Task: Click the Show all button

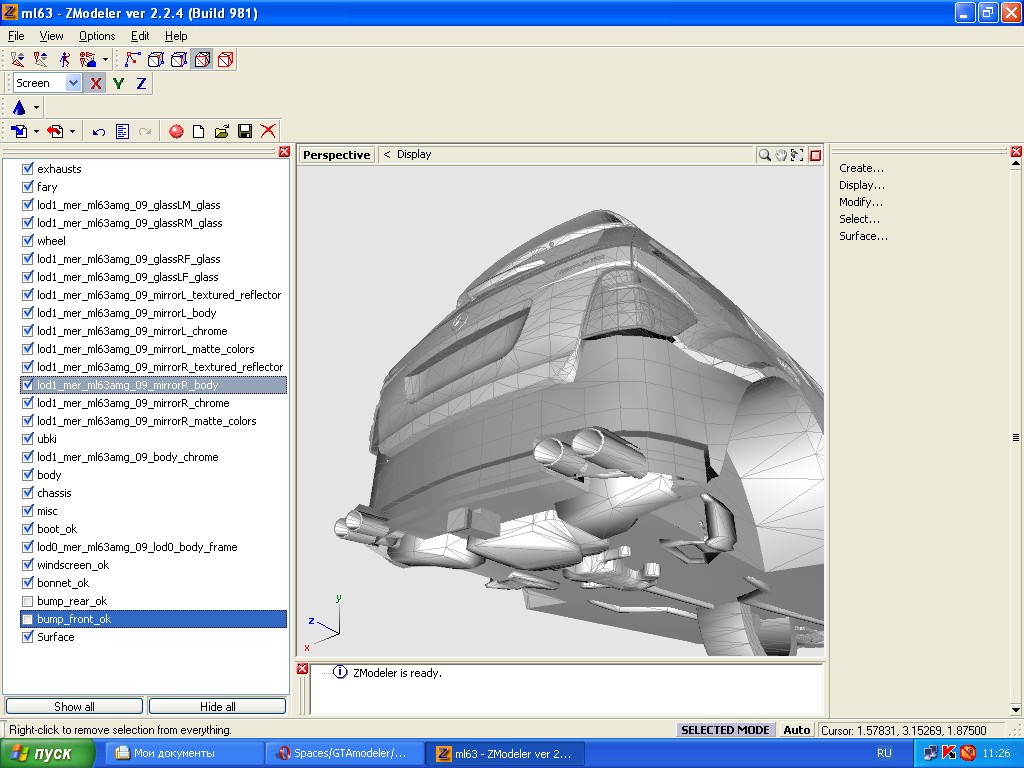Action: [x=74, y=706]
